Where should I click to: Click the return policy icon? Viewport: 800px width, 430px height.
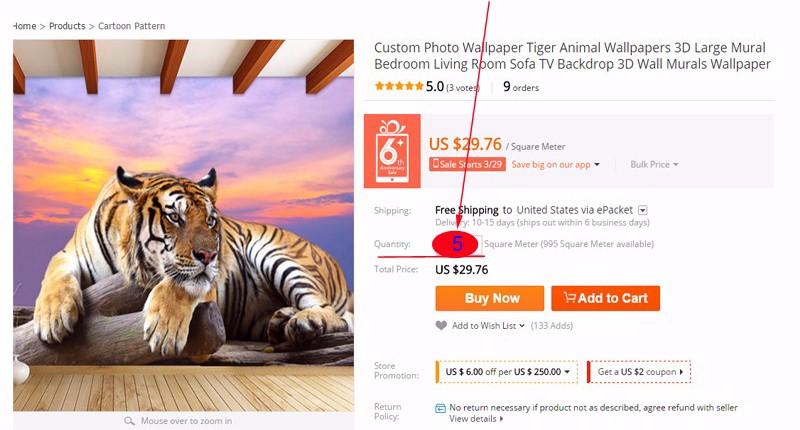click(440, 408)
